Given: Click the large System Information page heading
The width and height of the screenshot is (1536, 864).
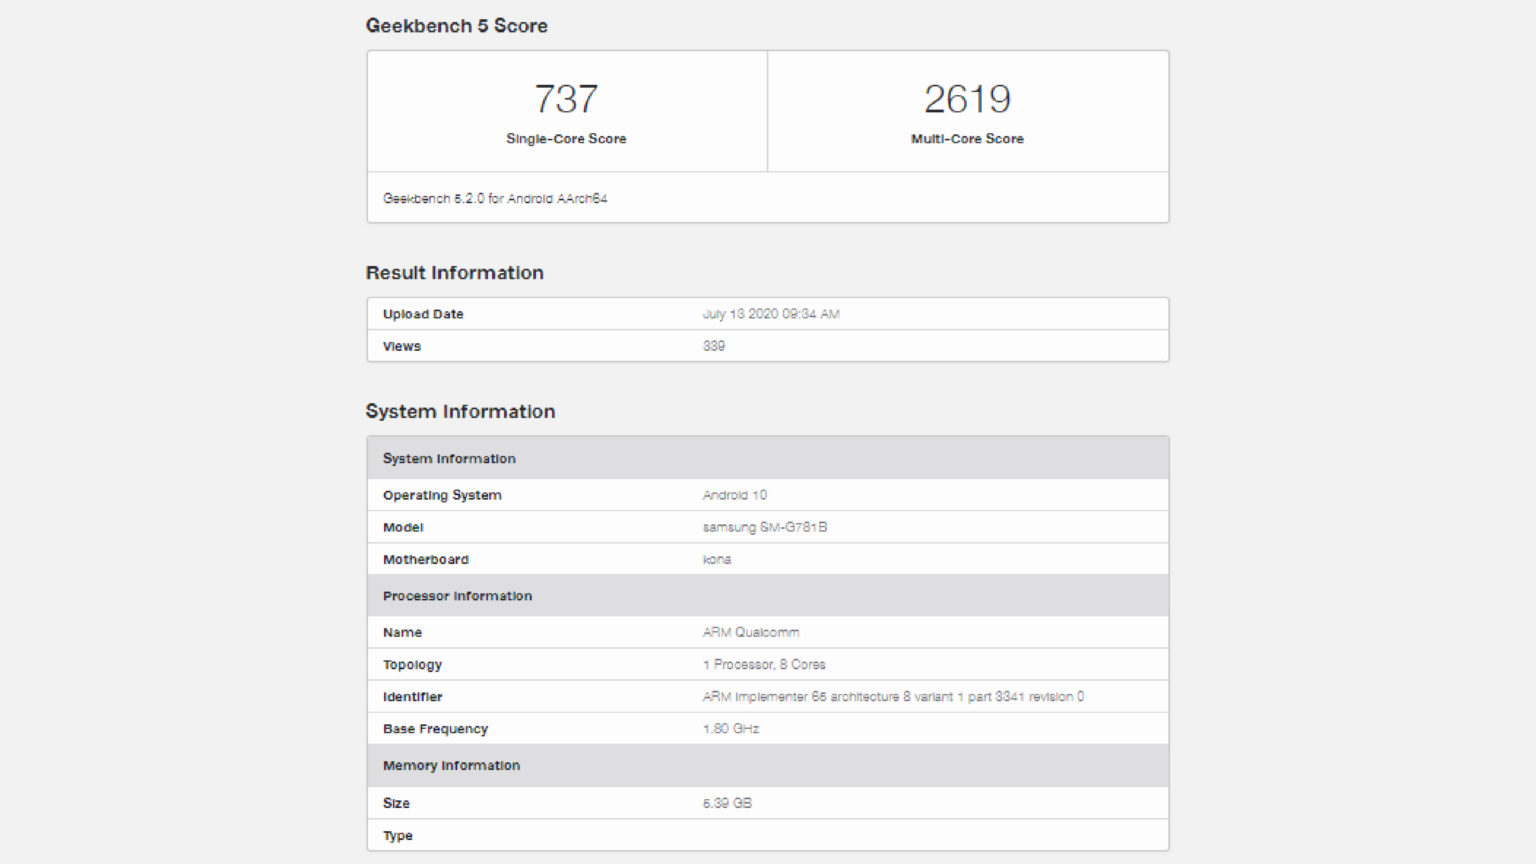Looking at the screenshot, I should [x=460, y=412].
